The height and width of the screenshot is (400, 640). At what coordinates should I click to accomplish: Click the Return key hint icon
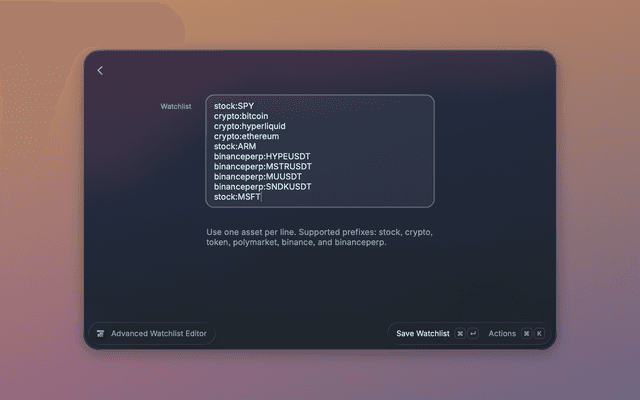[473, 333]
